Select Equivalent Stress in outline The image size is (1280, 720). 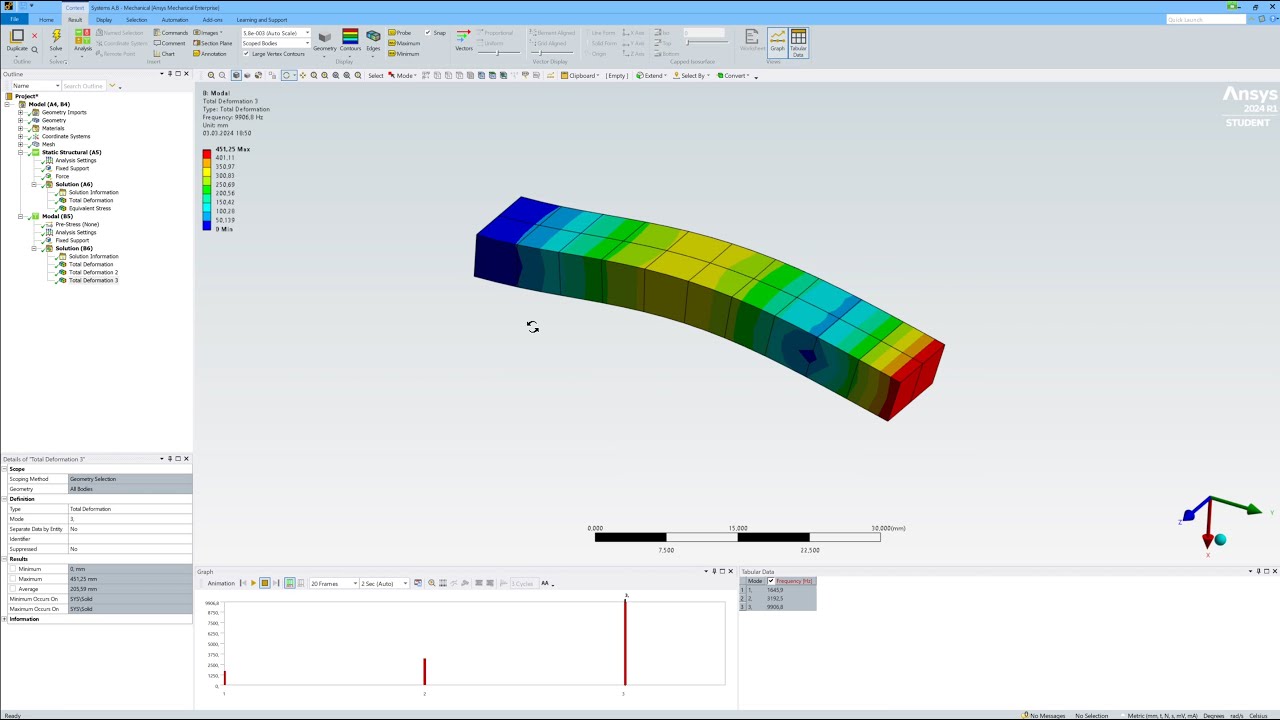[90, 208]
